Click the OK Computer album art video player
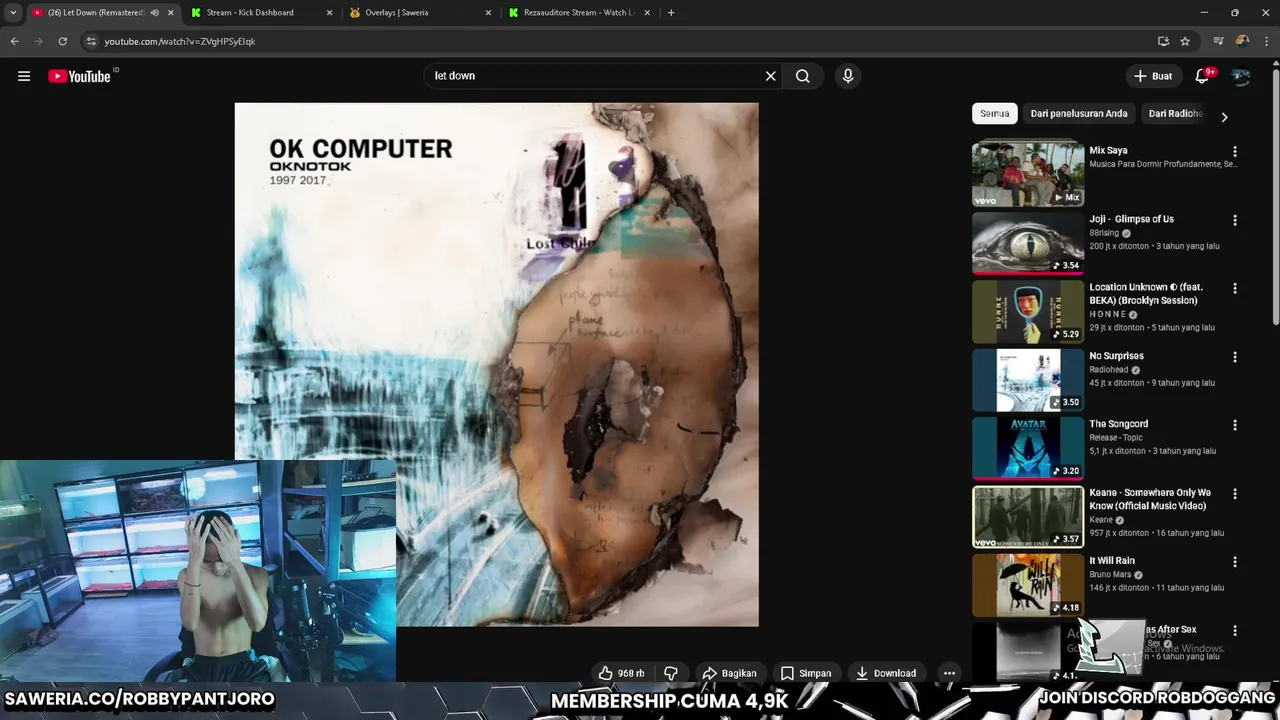 click(x=496, y=364)
